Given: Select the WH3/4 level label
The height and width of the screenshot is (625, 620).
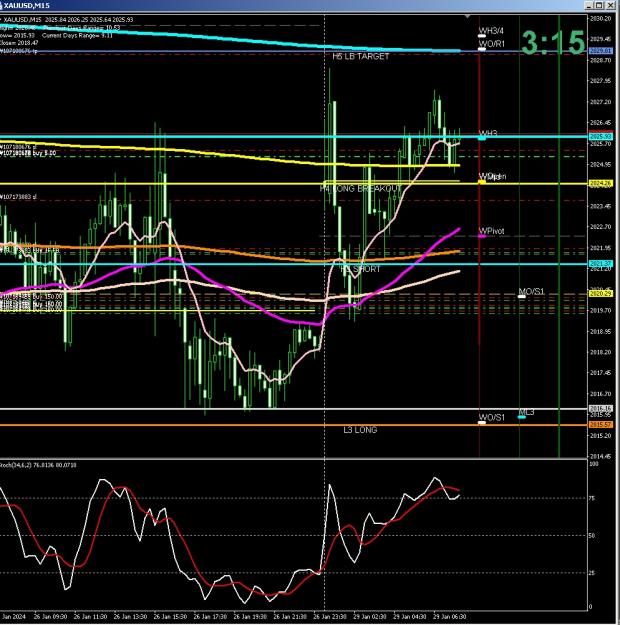Looking at the screenshot, I should (491, 31).
